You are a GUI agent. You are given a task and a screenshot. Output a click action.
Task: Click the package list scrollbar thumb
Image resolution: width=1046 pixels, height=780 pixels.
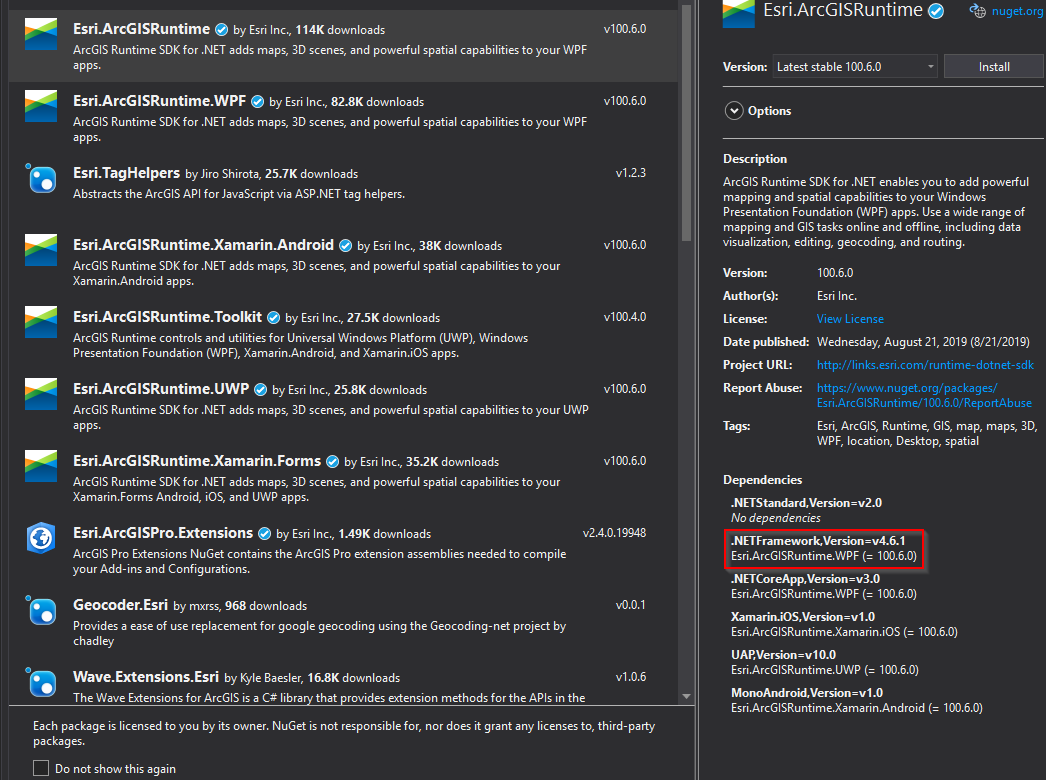pyautogui.click(x=686, y=123)
